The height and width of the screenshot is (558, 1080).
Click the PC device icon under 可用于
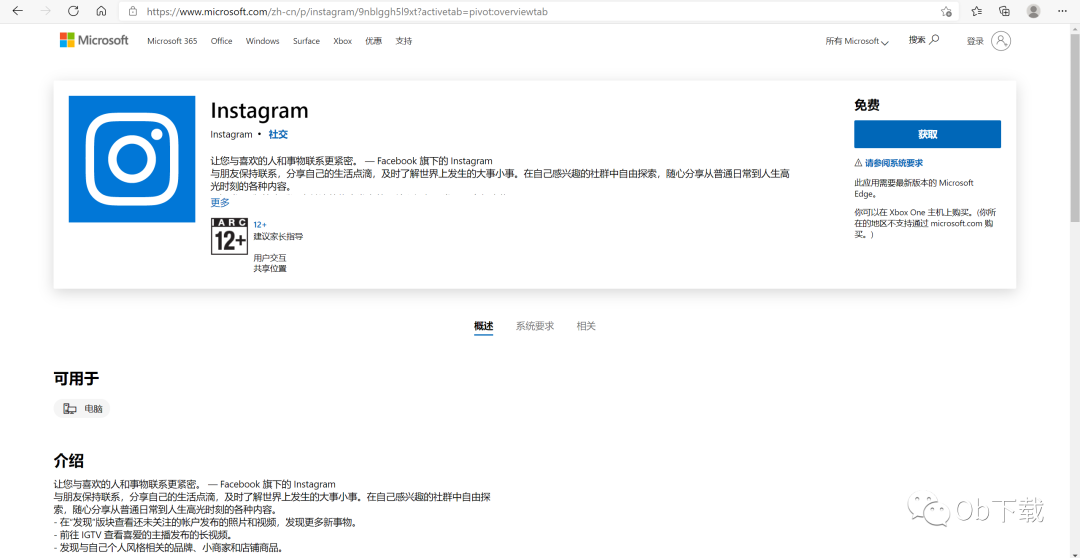click(x=70, y=409)
